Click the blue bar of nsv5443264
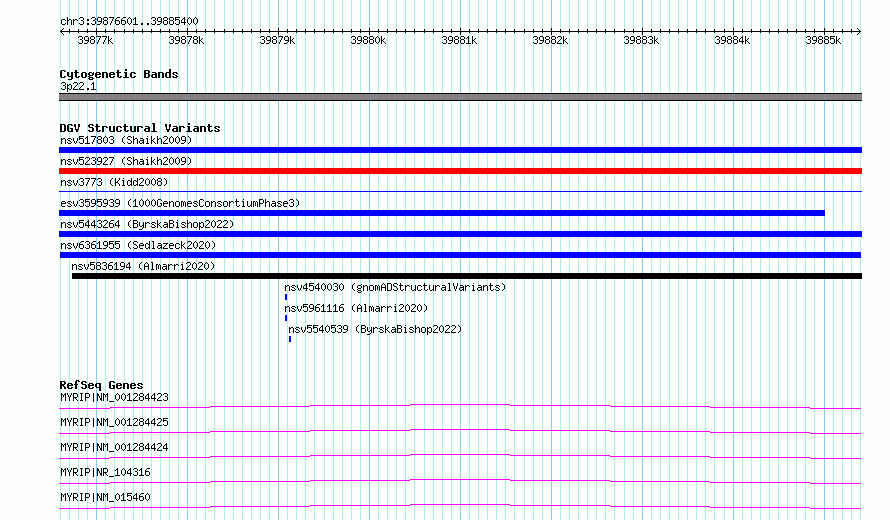890x520 pixels. pyautogui.click(x=460, y=234)
